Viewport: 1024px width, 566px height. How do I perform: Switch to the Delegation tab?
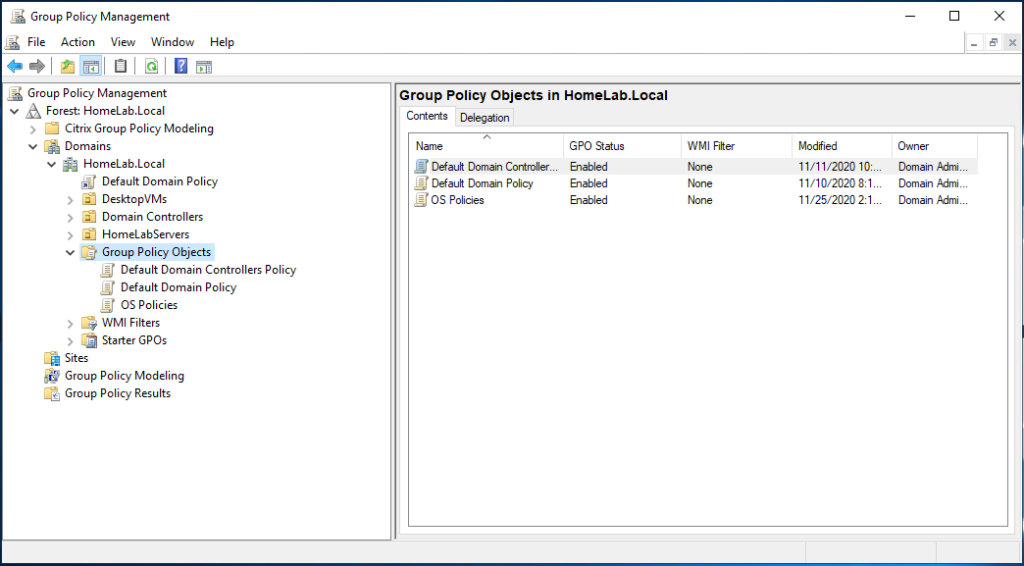coord(485,118)
